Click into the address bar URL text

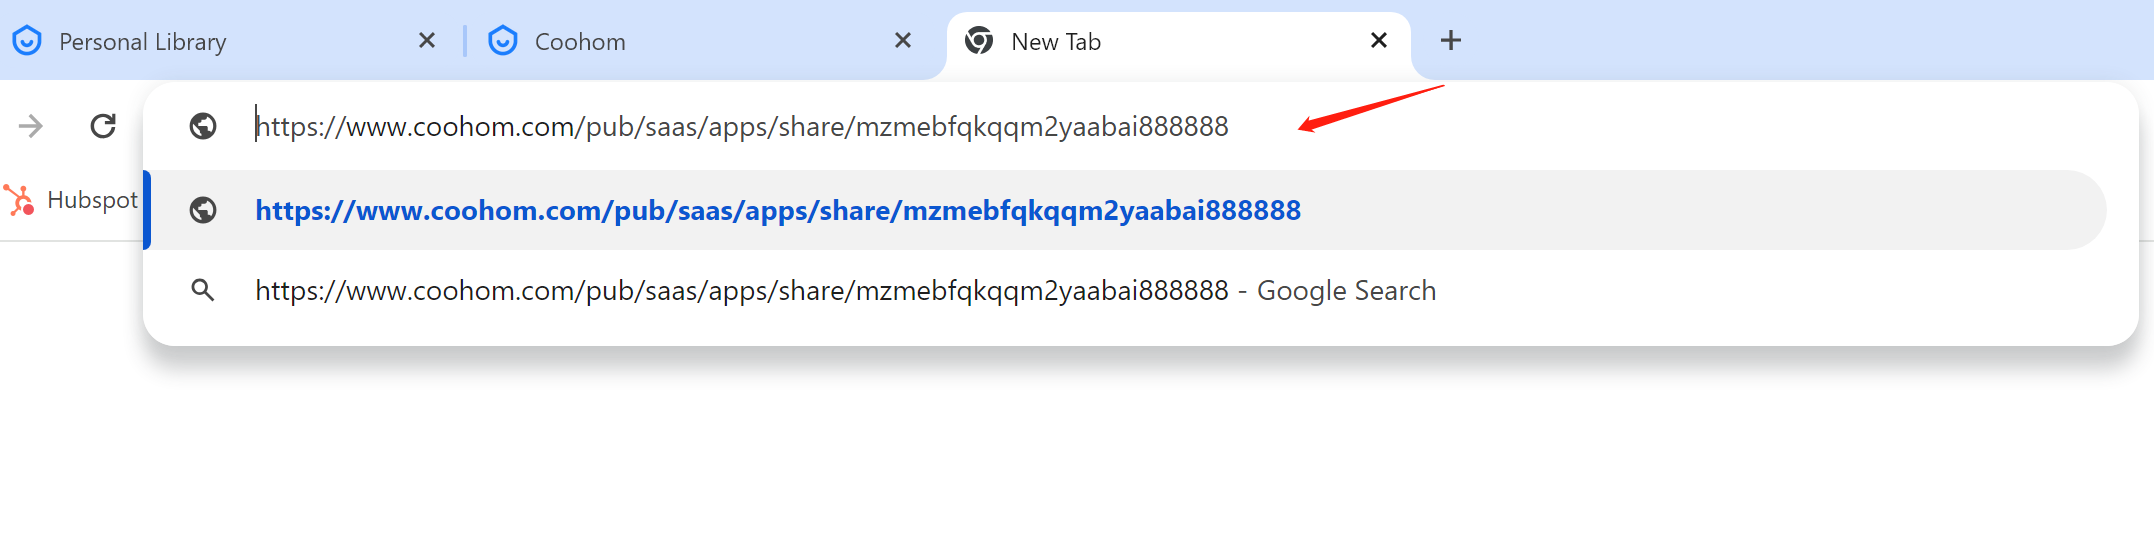pyautogui.click(x=742, y=127)
